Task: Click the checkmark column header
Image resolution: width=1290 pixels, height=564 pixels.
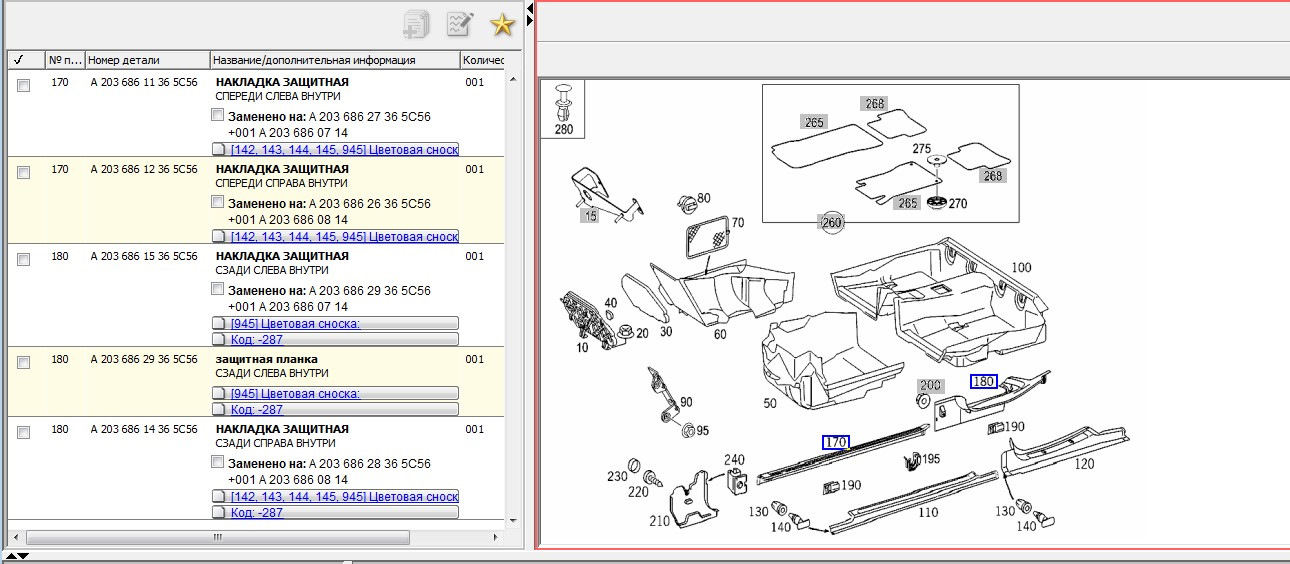Action: (x=26, y=60)
